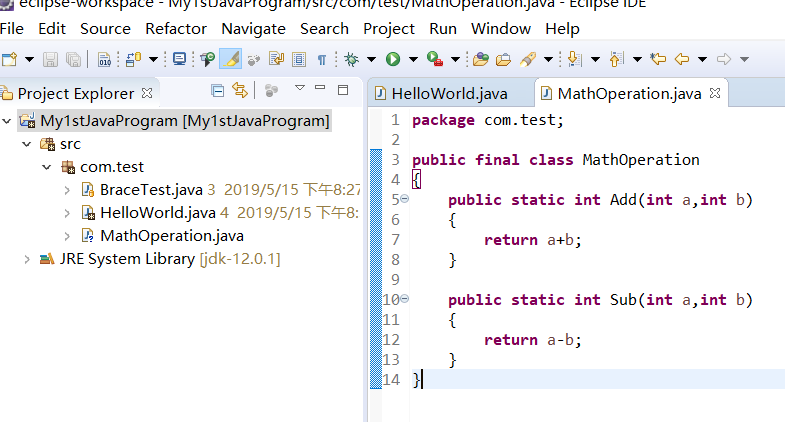Viewport: 785px width, 422px height.
Task: Open the Forward history dropdown arrow
Action: tap(744, 59)
